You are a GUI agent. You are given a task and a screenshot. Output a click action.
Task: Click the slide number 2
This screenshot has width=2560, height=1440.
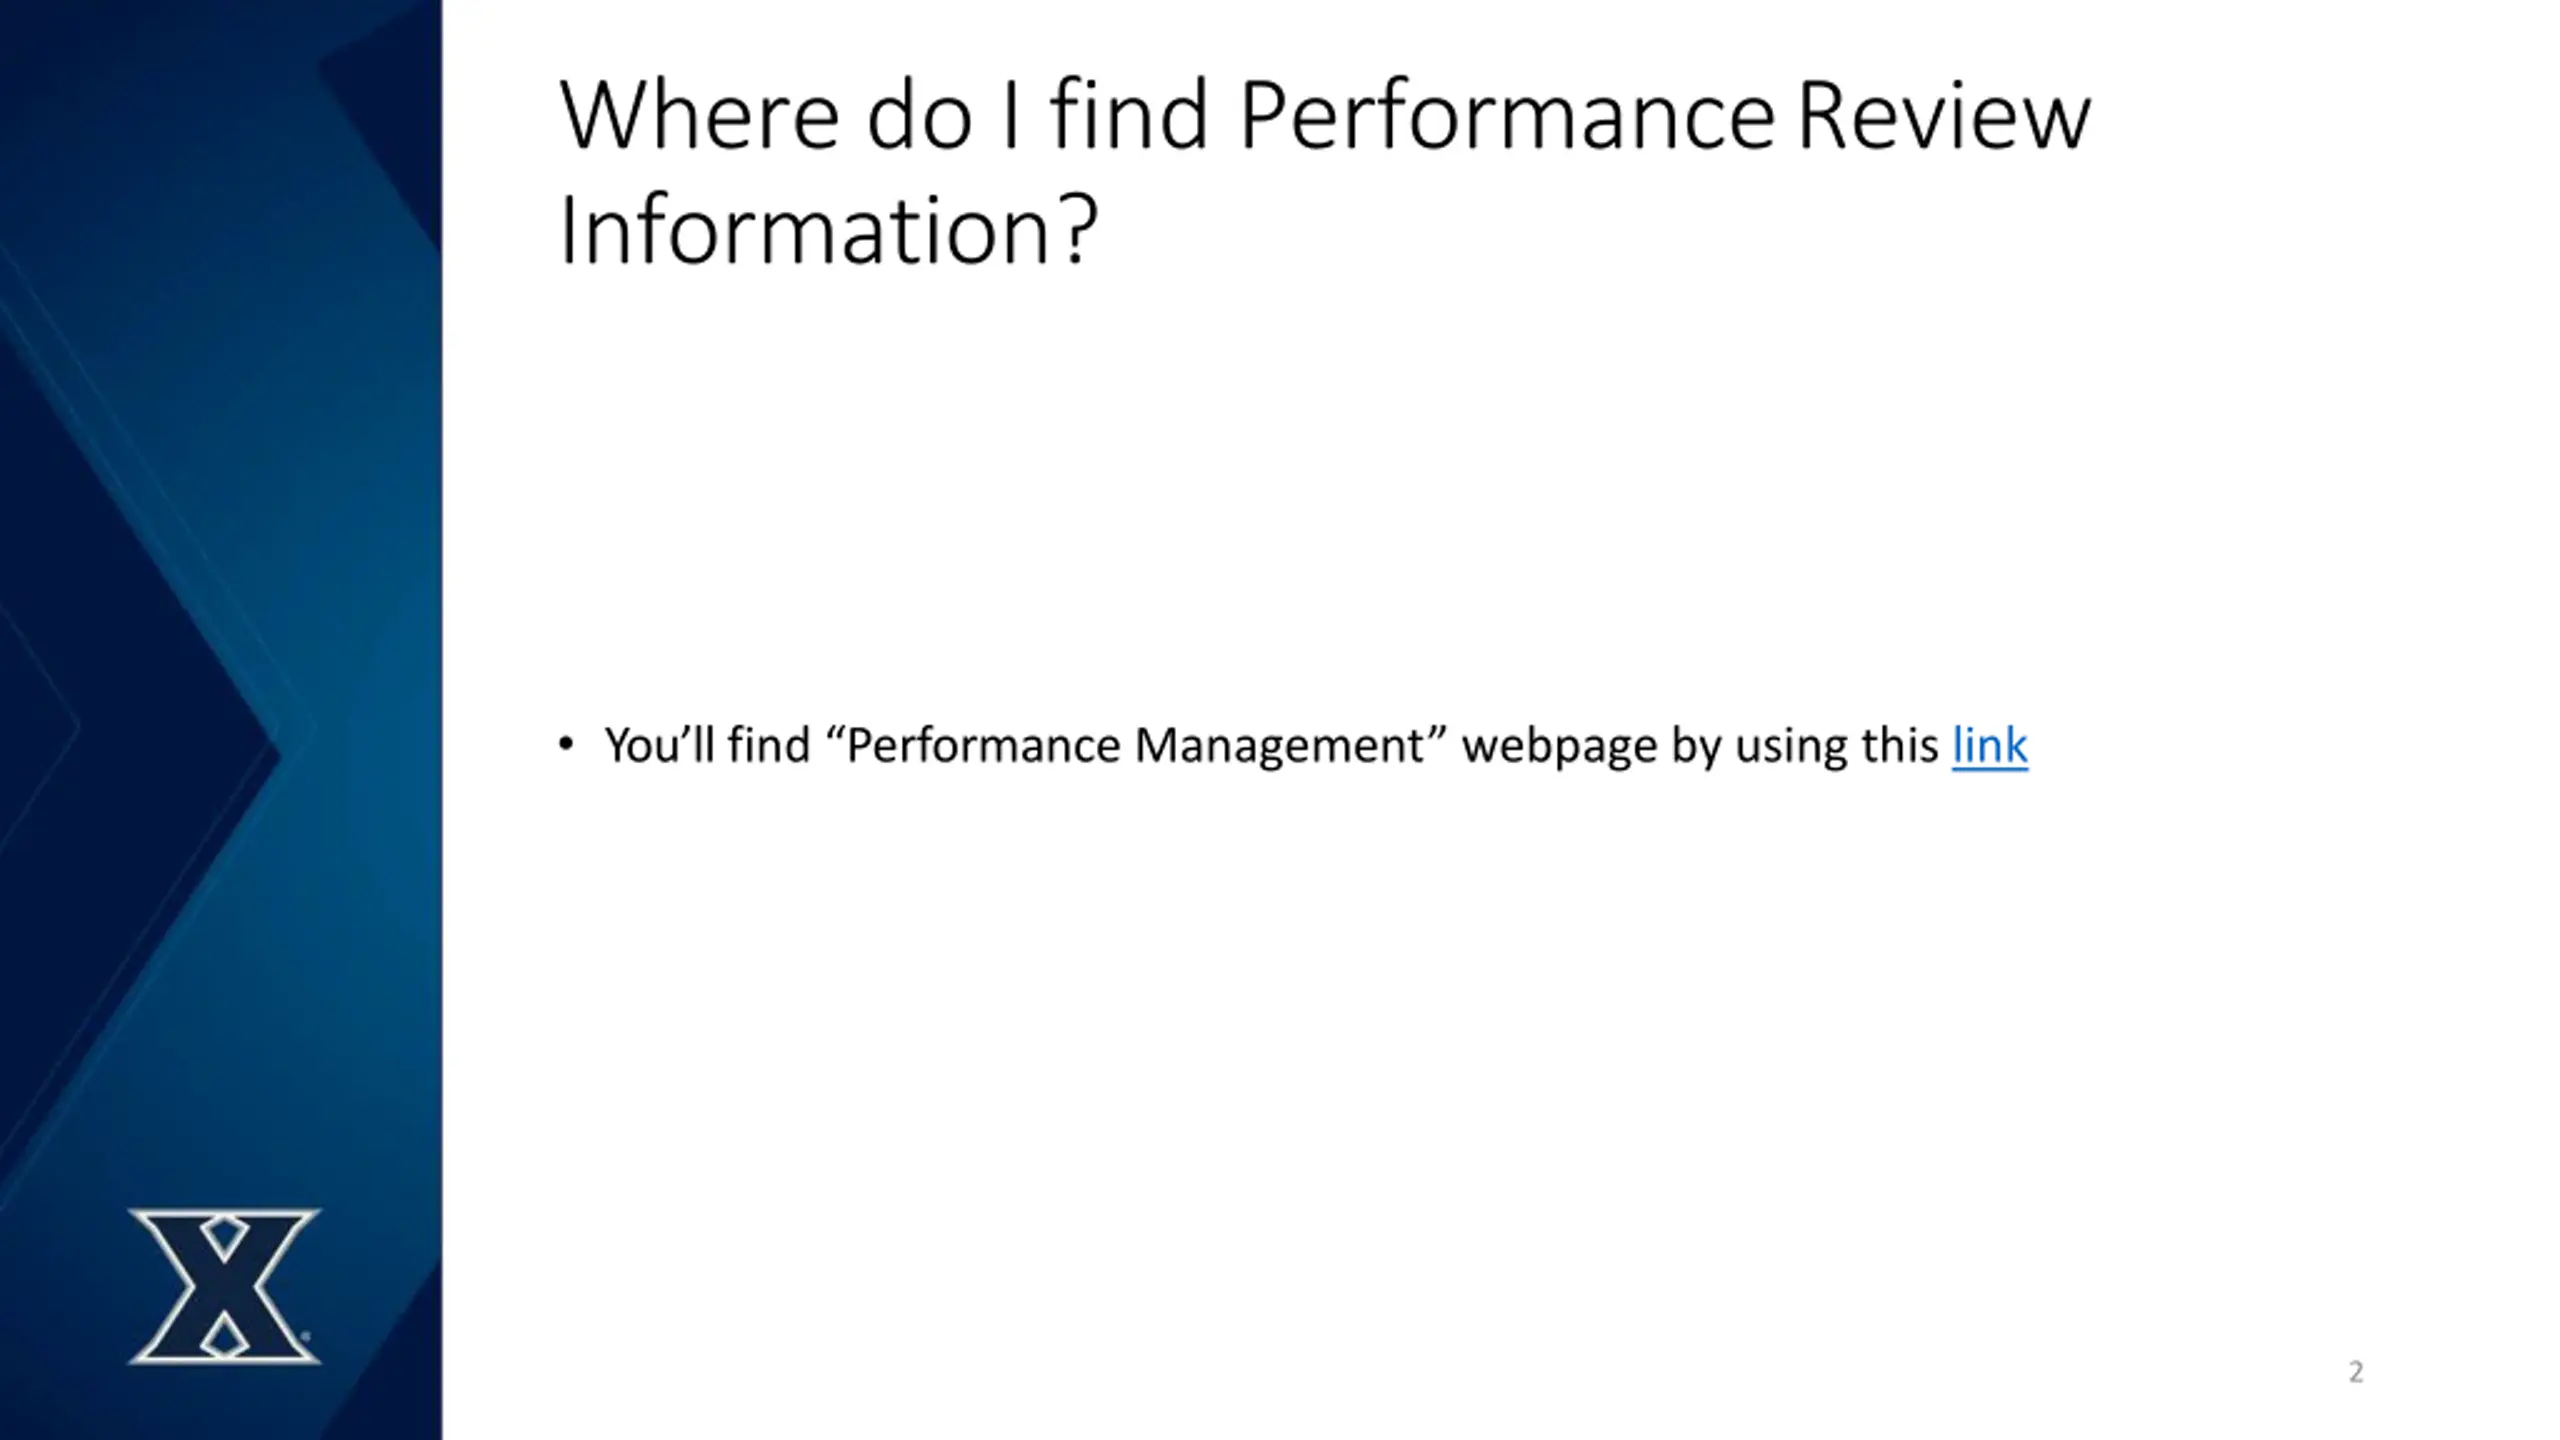click(x=2356, y=1372)
